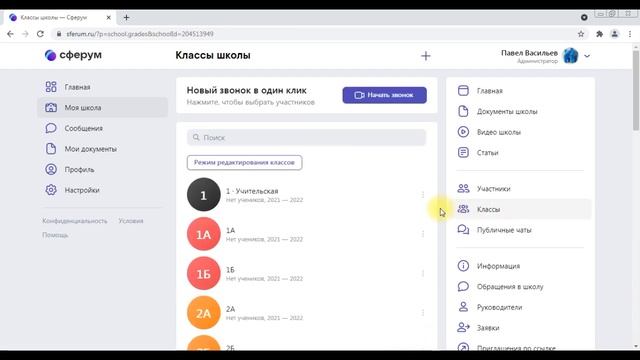640x360 pixels.
Task: Open Документы школы
Action: point(497,111)
